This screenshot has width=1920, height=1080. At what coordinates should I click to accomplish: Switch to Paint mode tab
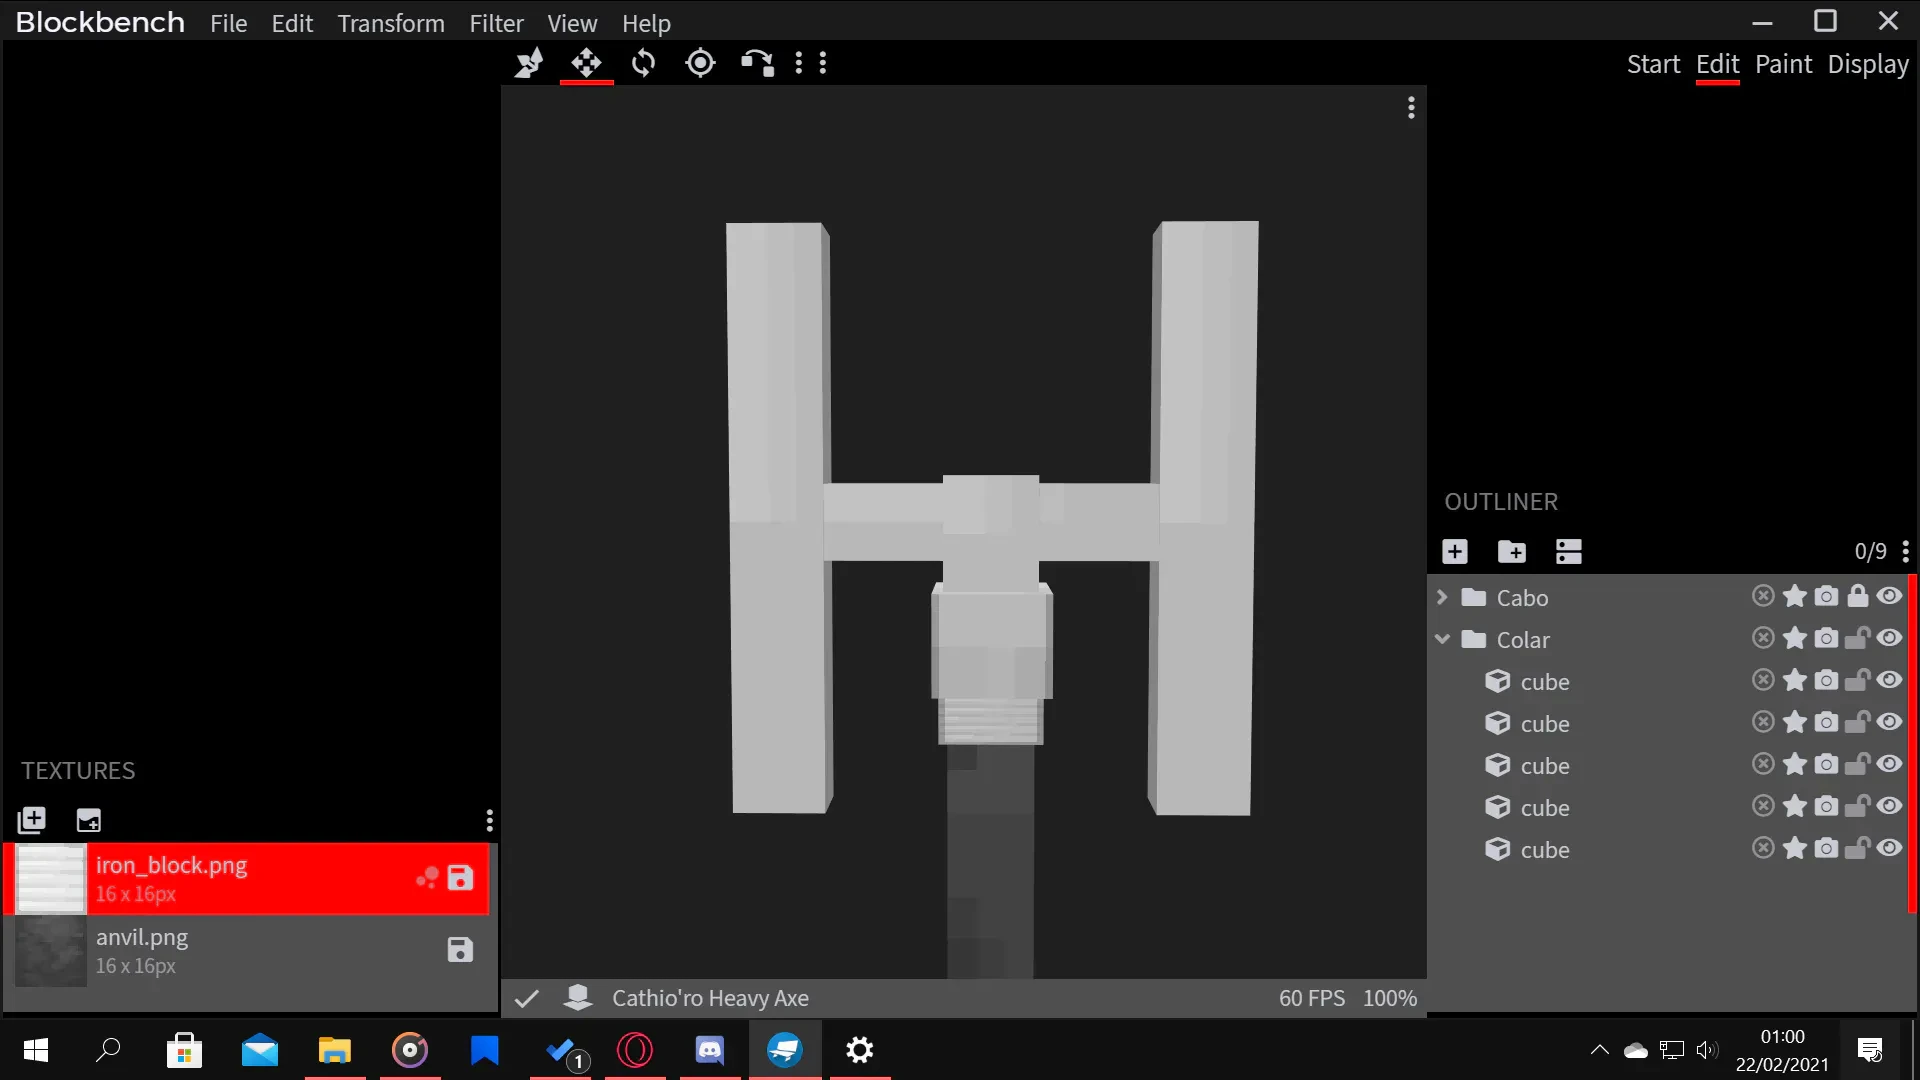tap(1783, 64)
